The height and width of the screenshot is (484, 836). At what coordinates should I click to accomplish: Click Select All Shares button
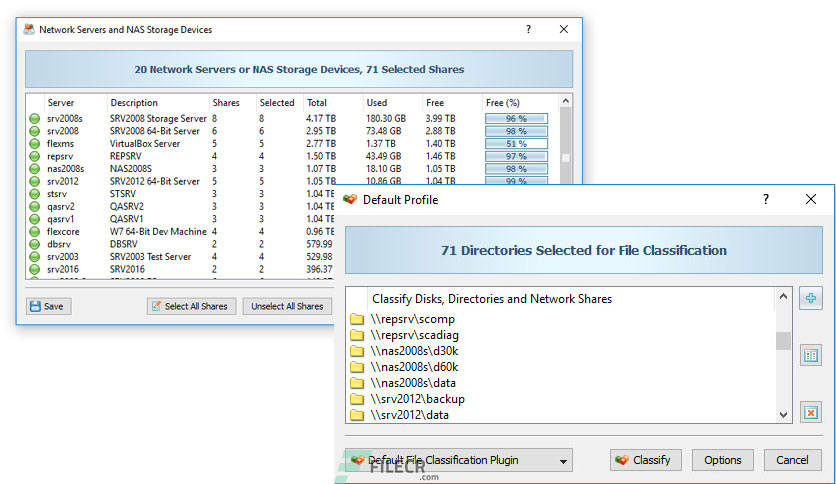tap(191, 306)
